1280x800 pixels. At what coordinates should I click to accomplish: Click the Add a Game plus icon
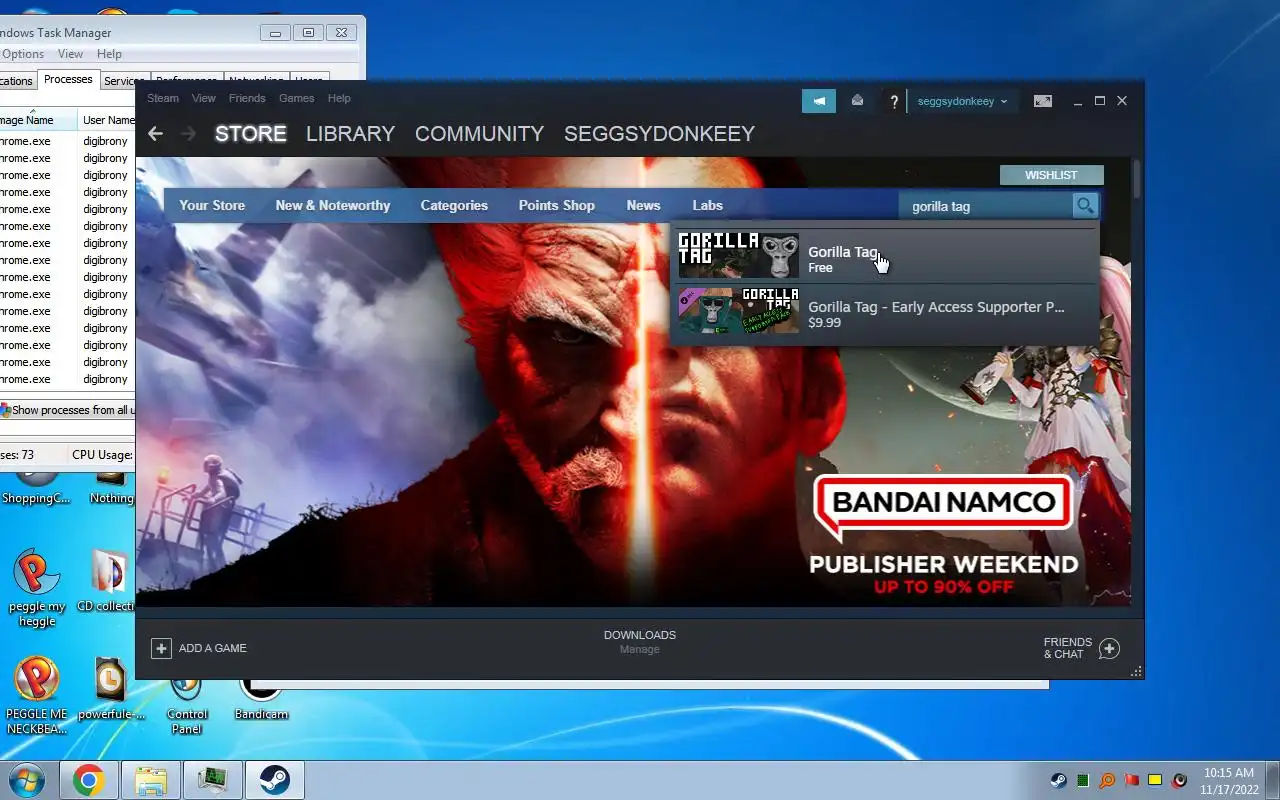[x=161, y=648]
